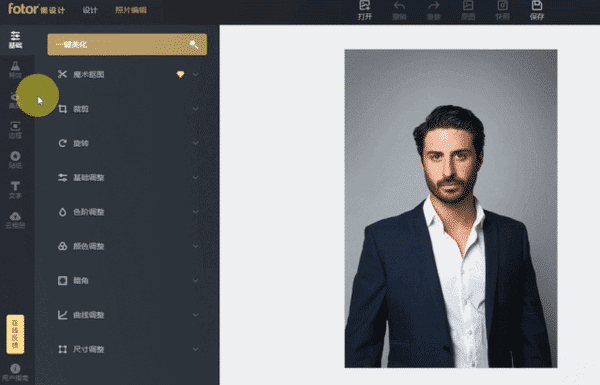The height and width of the screenshot is (385, 600).
Task: Click the yellow online feedback button
Action: [15, 334]
